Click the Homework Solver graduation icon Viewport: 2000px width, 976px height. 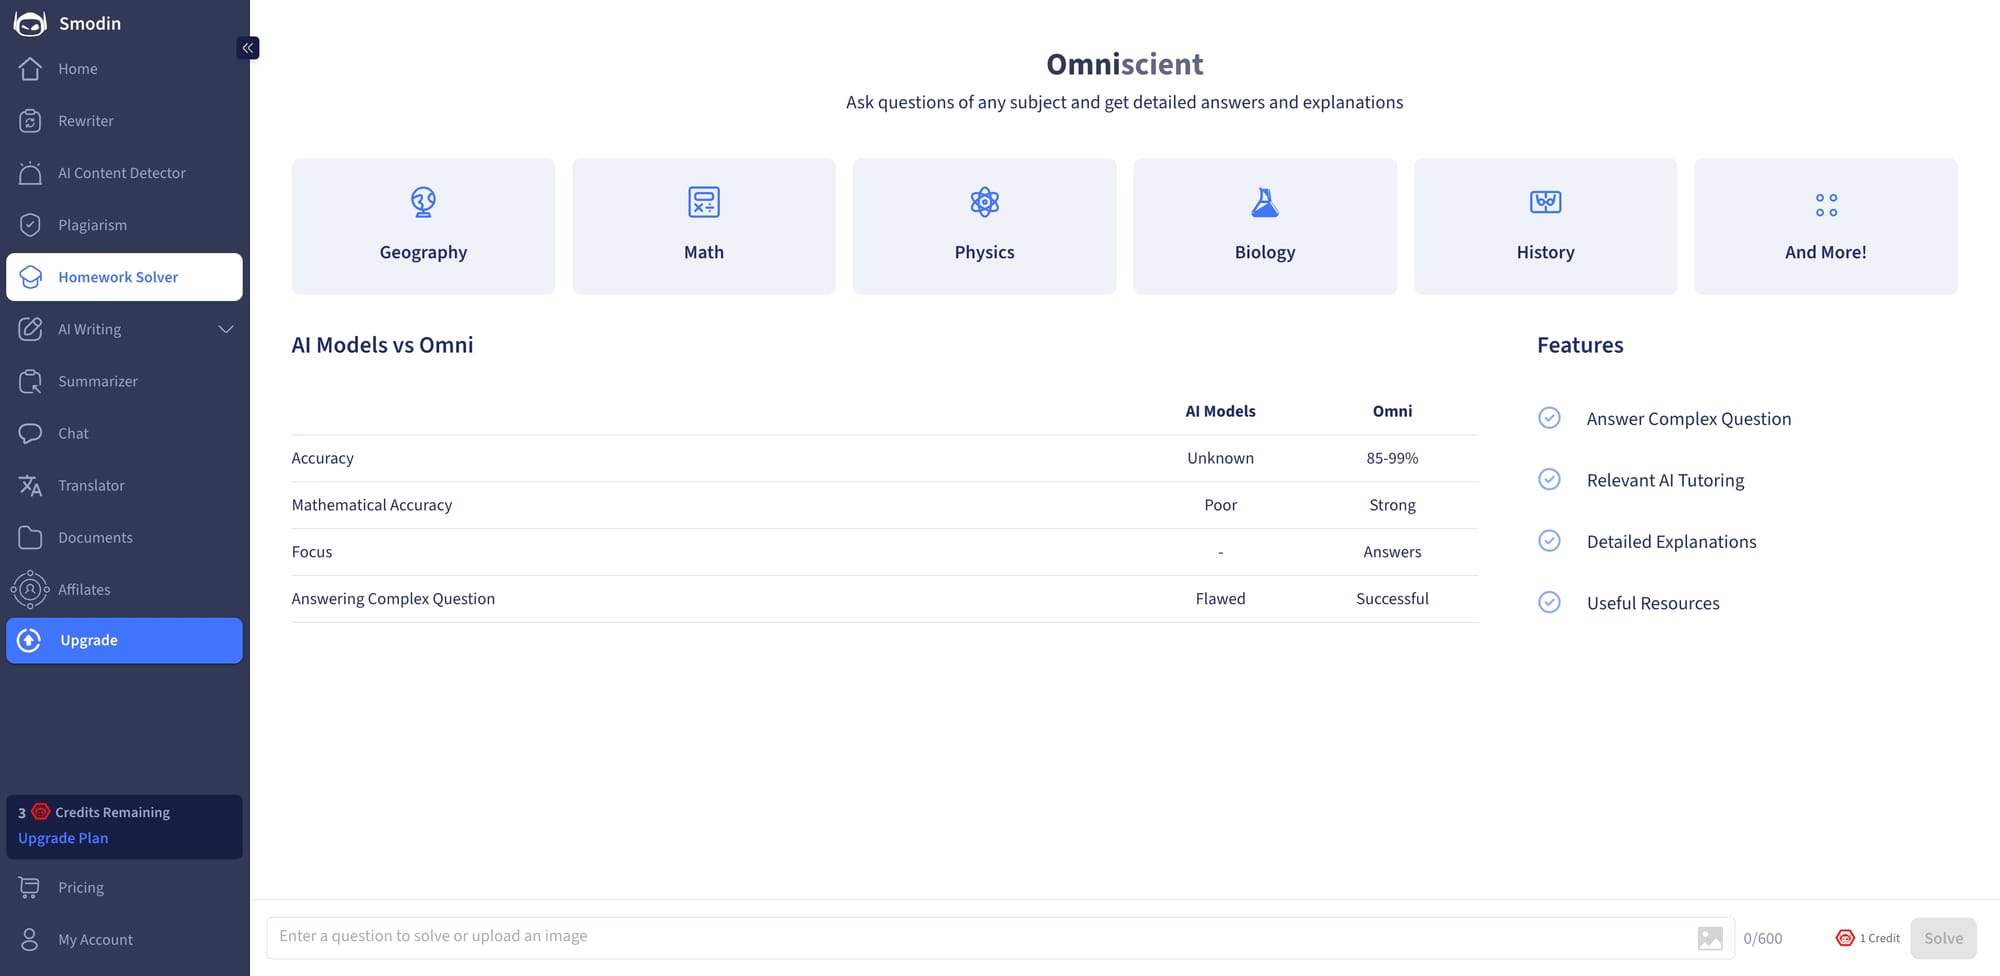click(30, 277)
